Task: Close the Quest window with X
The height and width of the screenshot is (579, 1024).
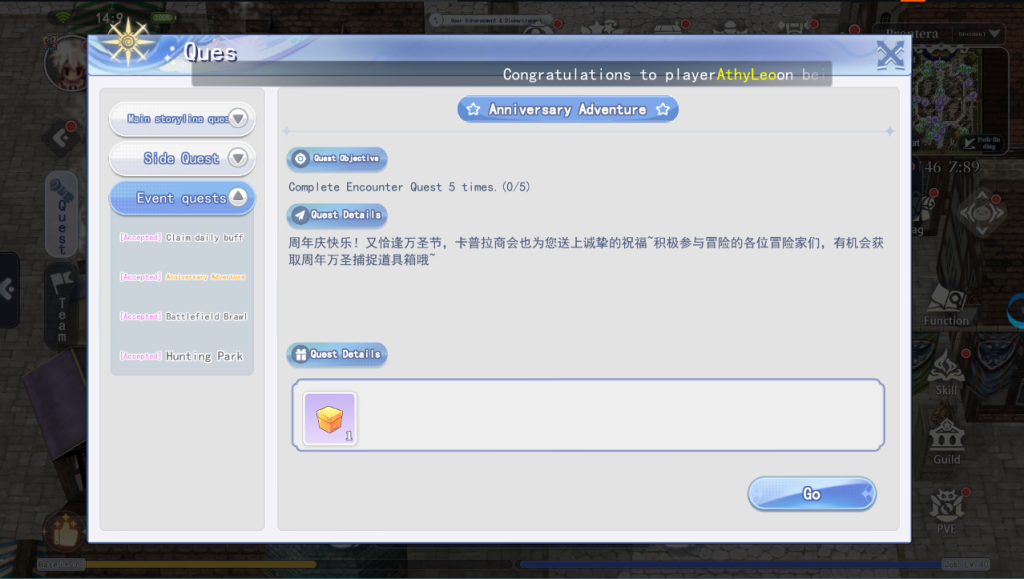Action: 890,55
